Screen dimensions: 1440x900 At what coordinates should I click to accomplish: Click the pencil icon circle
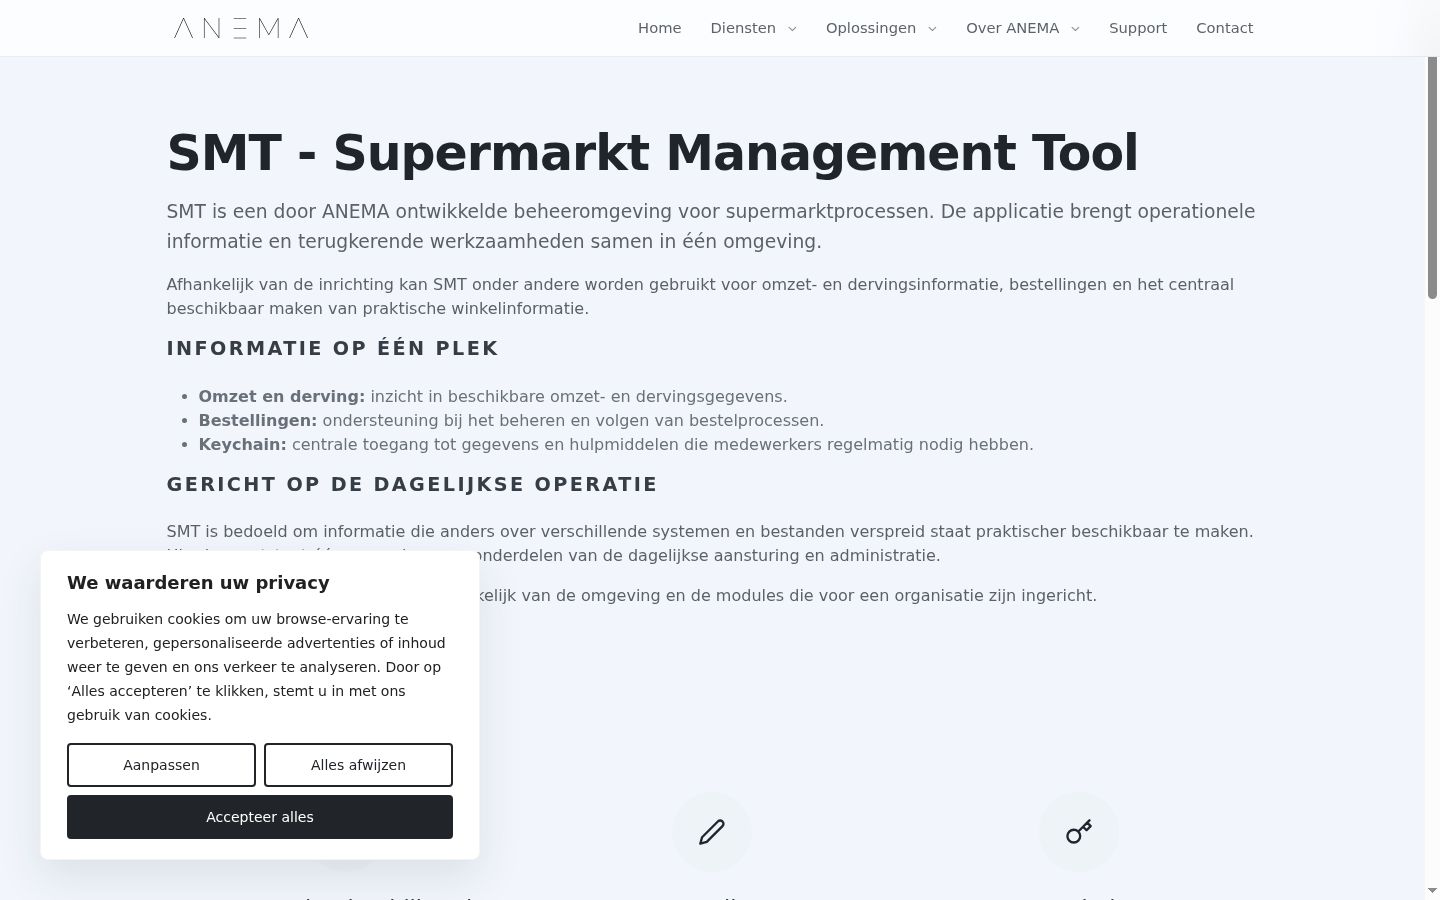712,832
